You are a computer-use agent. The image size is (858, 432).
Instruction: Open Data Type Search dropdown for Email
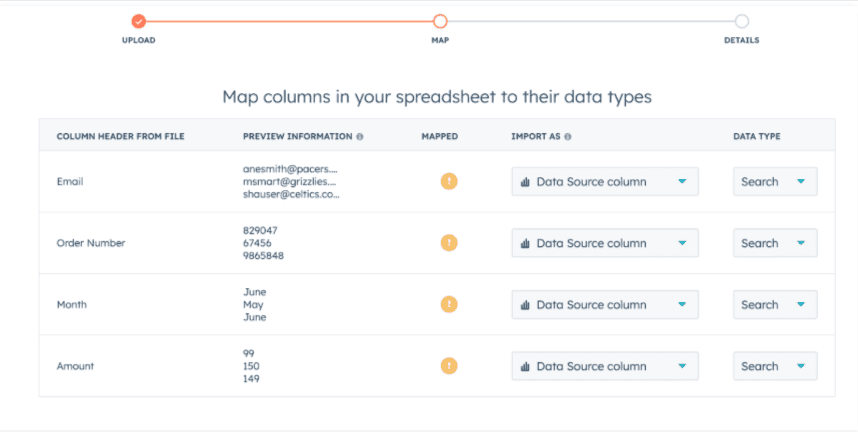[x=774, y=182]
